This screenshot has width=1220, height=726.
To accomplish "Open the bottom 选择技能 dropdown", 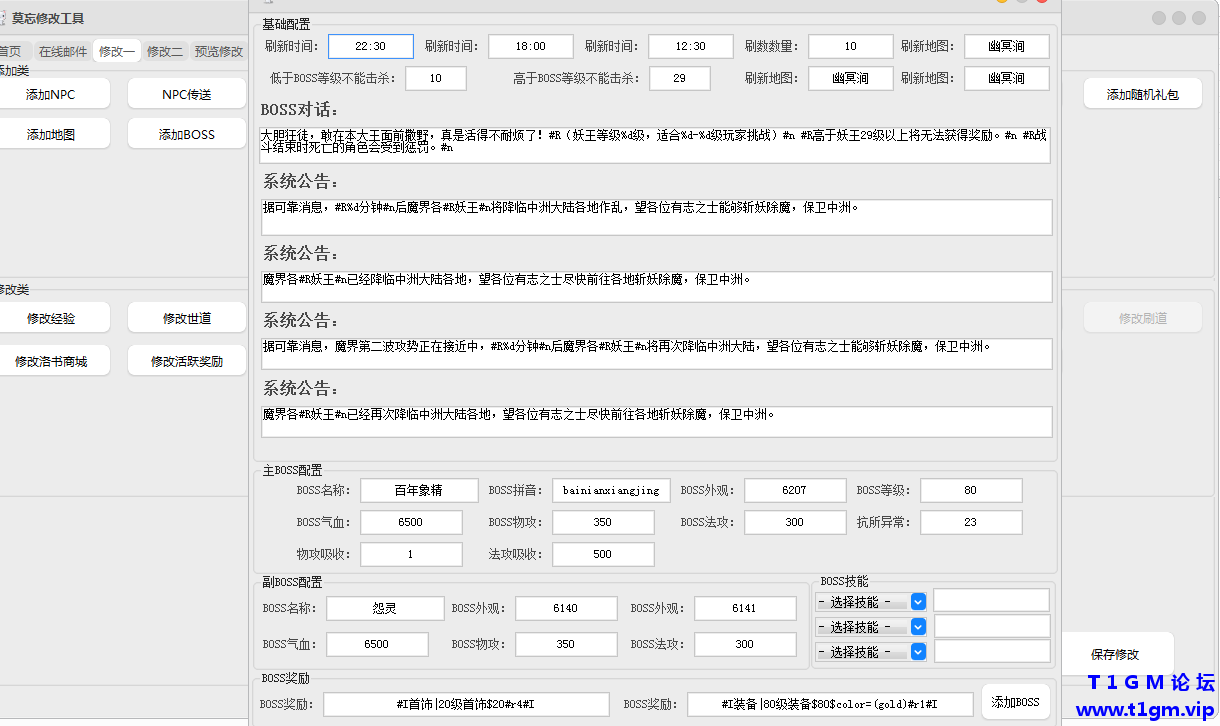I will [x=871, y=651].
